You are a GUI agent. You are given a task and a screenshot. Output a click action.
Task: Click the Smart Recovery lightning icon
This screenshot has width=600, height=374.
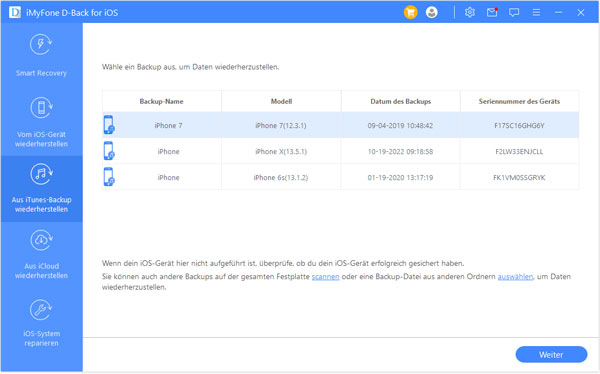41,44
